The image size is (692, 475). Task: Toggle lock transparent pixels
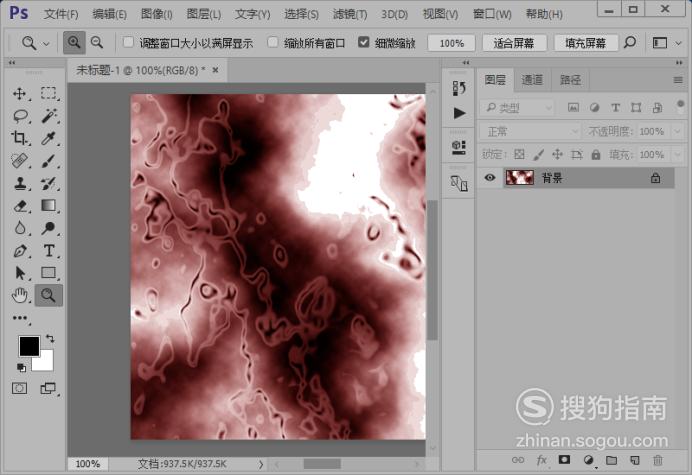coord(519,154)
